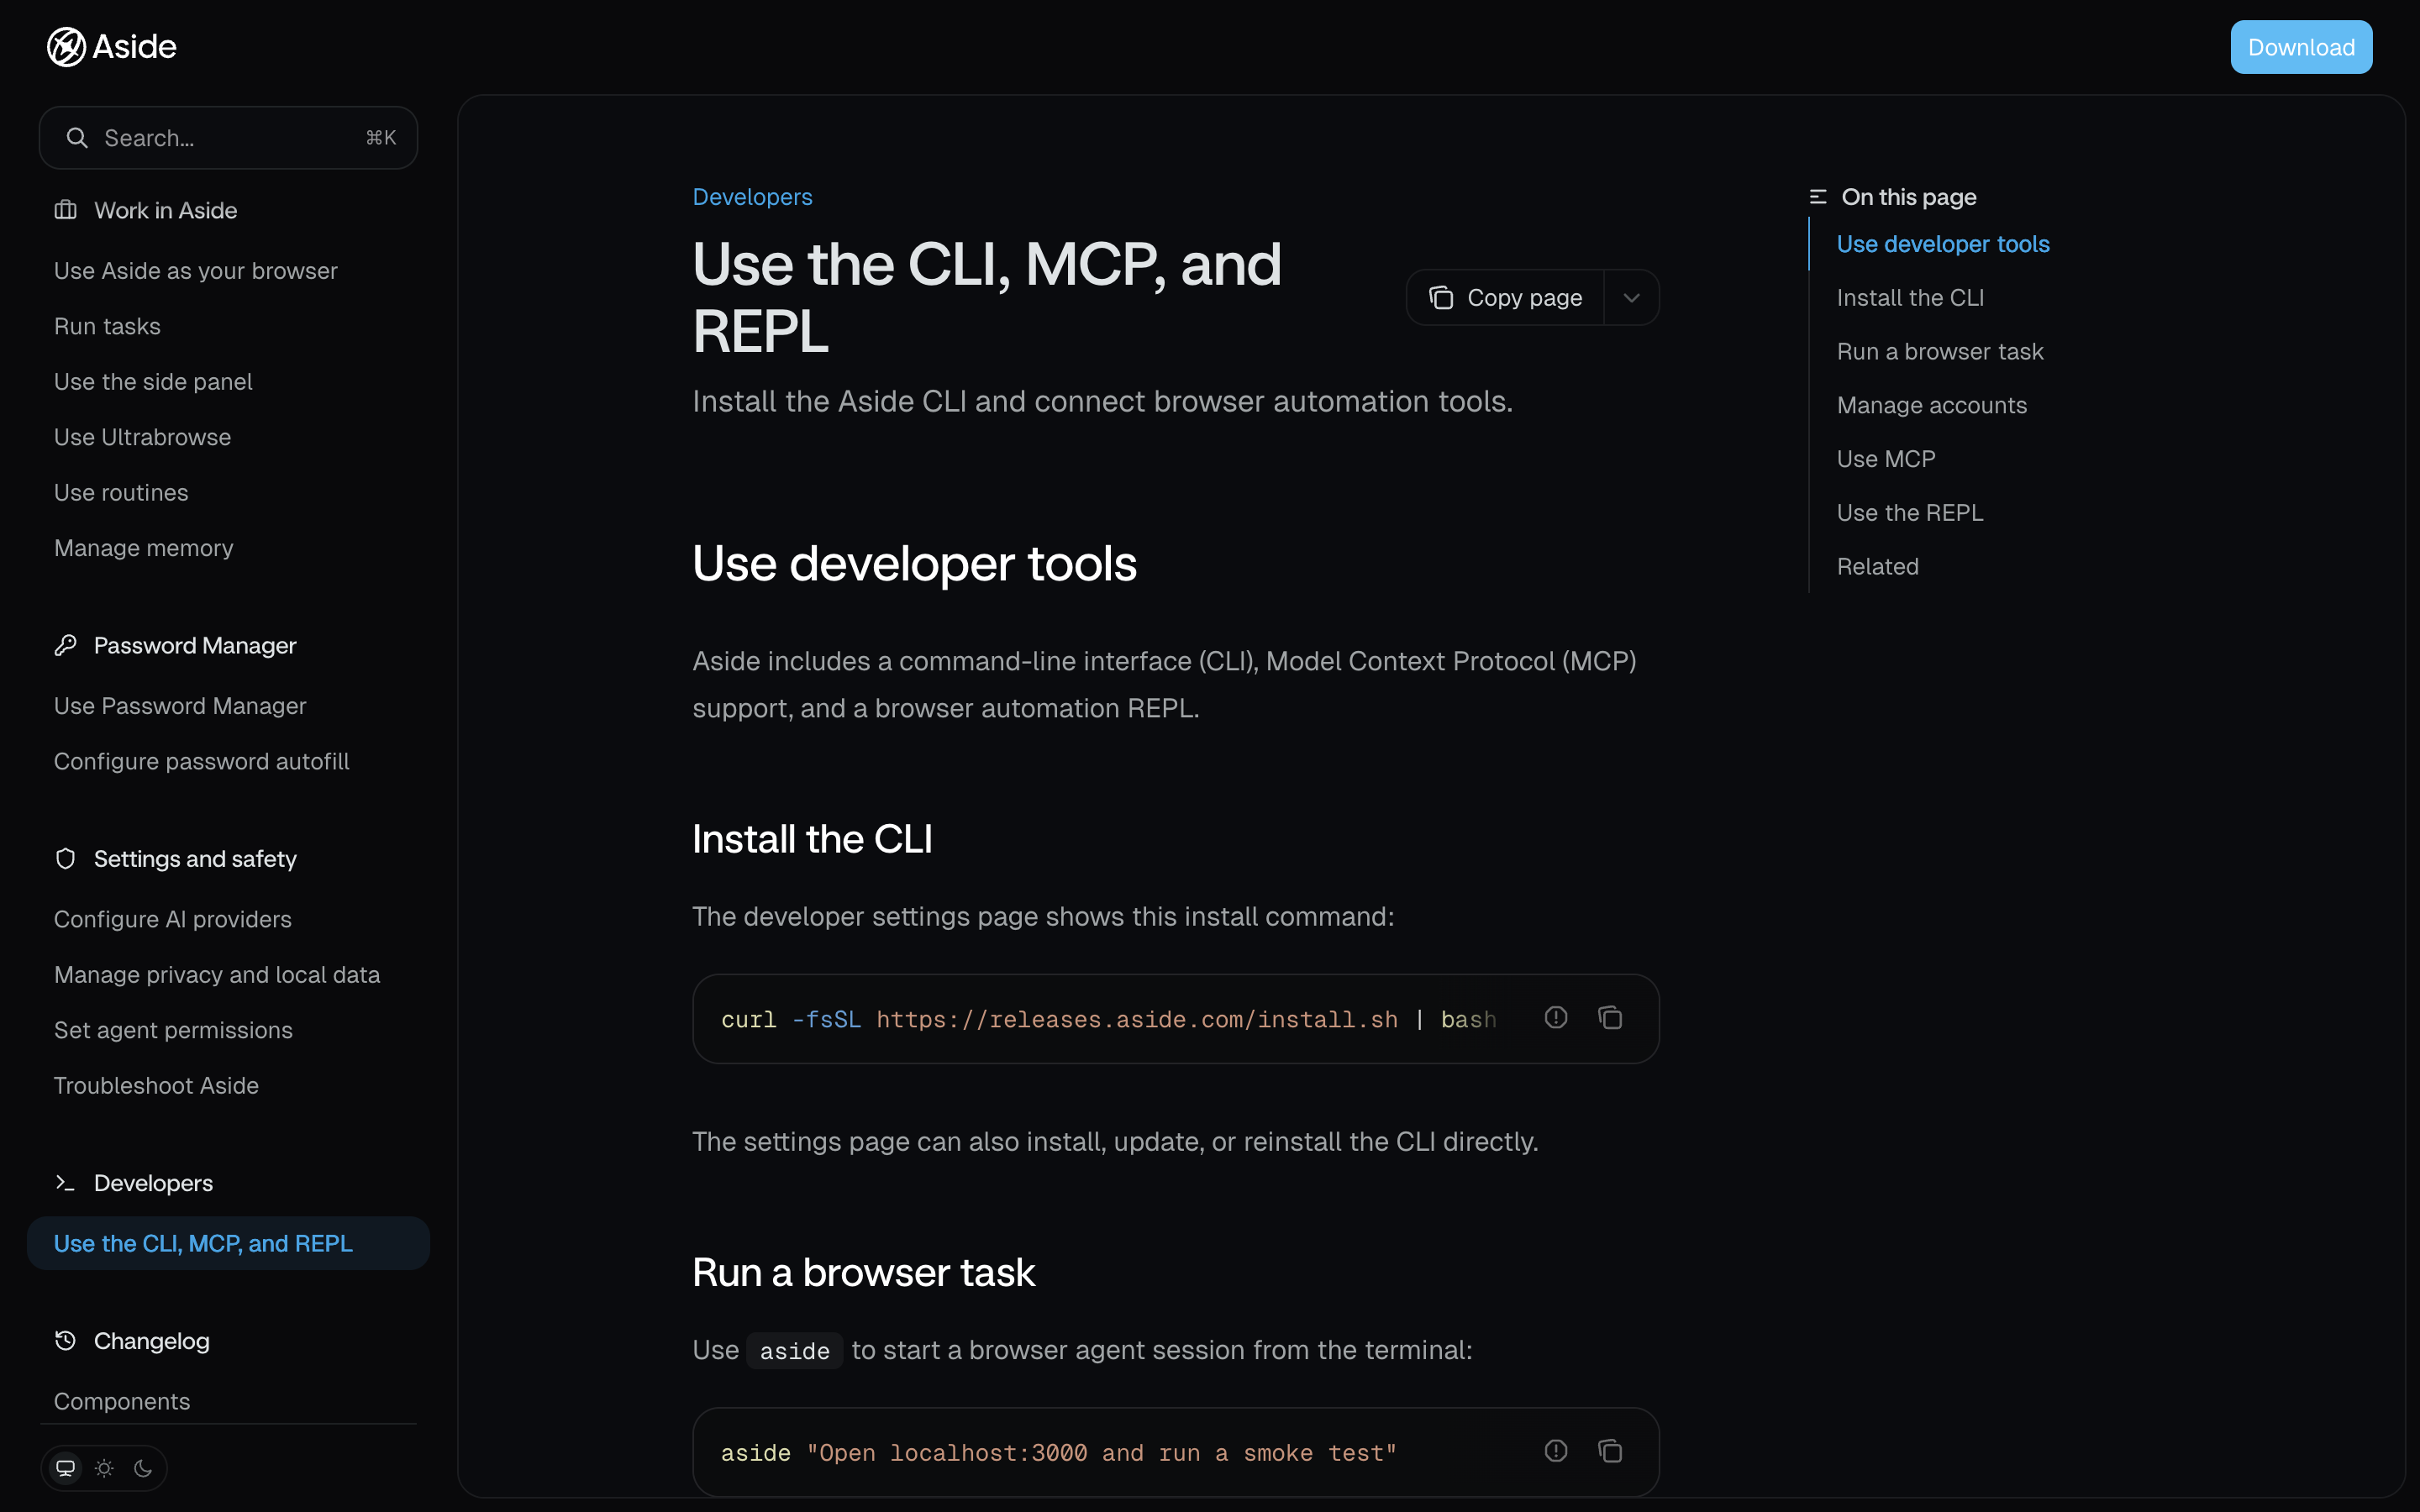This screenshot has height=1512, width=2420.
Task: Open Use the side panel page
Action: [153, 382]
